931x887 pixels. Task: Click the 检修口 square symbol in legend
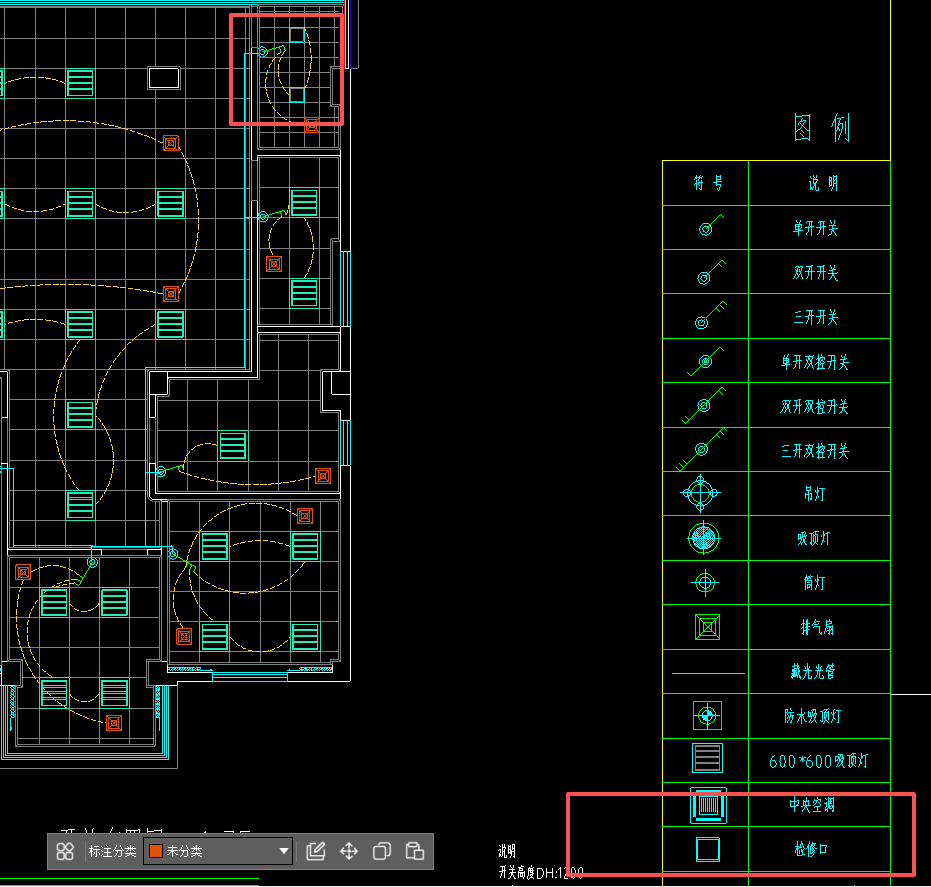point(708,849)
